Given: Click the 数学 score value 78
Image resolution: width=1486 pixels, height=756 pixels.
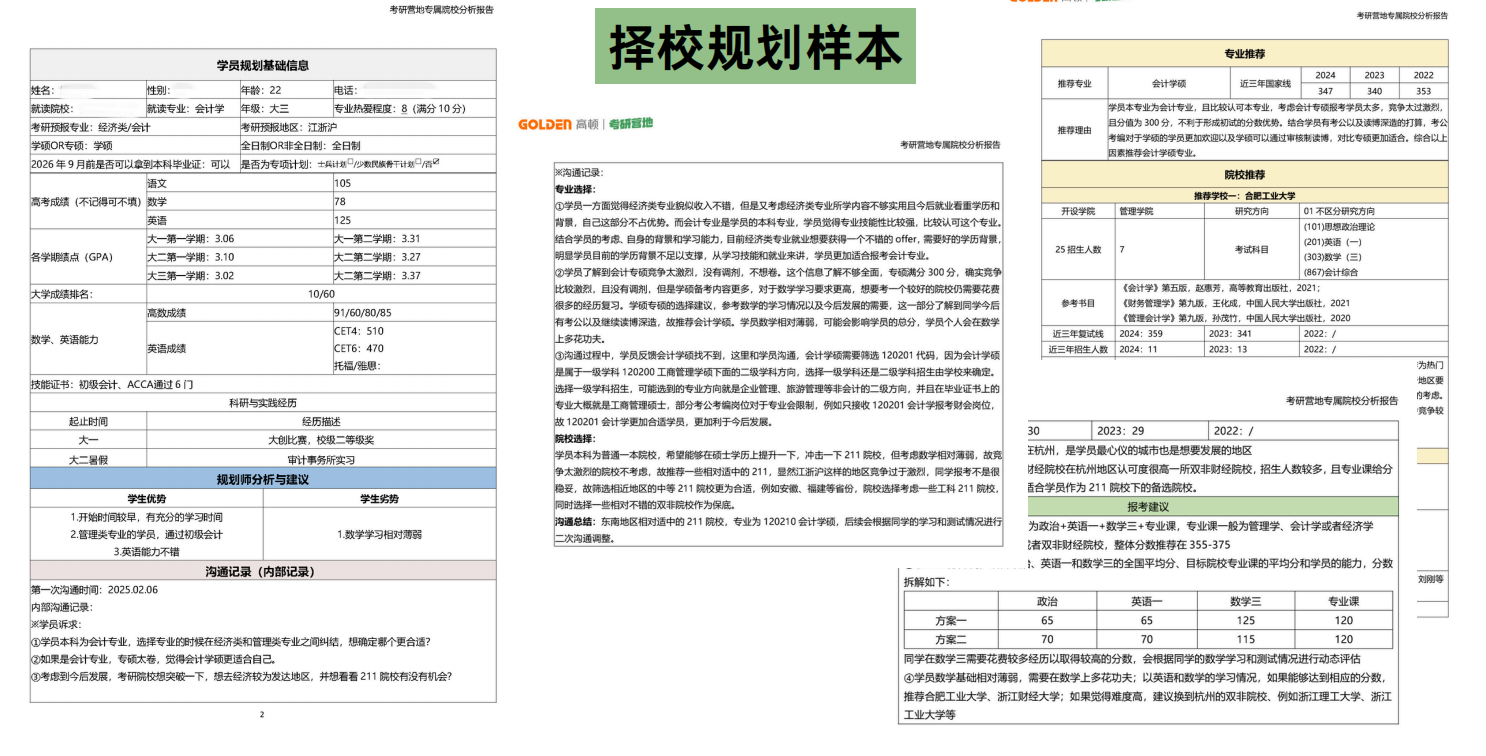Looking at the screenshot, I should [x=340, y=201].
